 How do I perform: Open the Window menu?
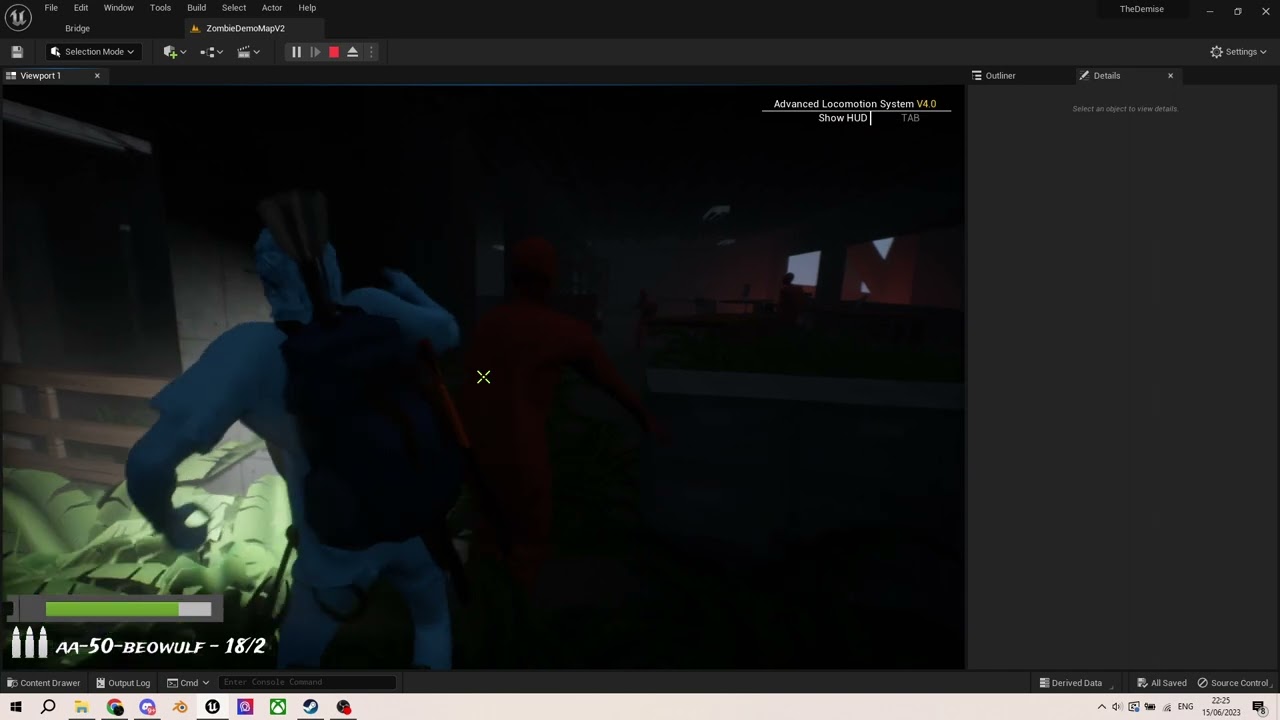(119, 8)
